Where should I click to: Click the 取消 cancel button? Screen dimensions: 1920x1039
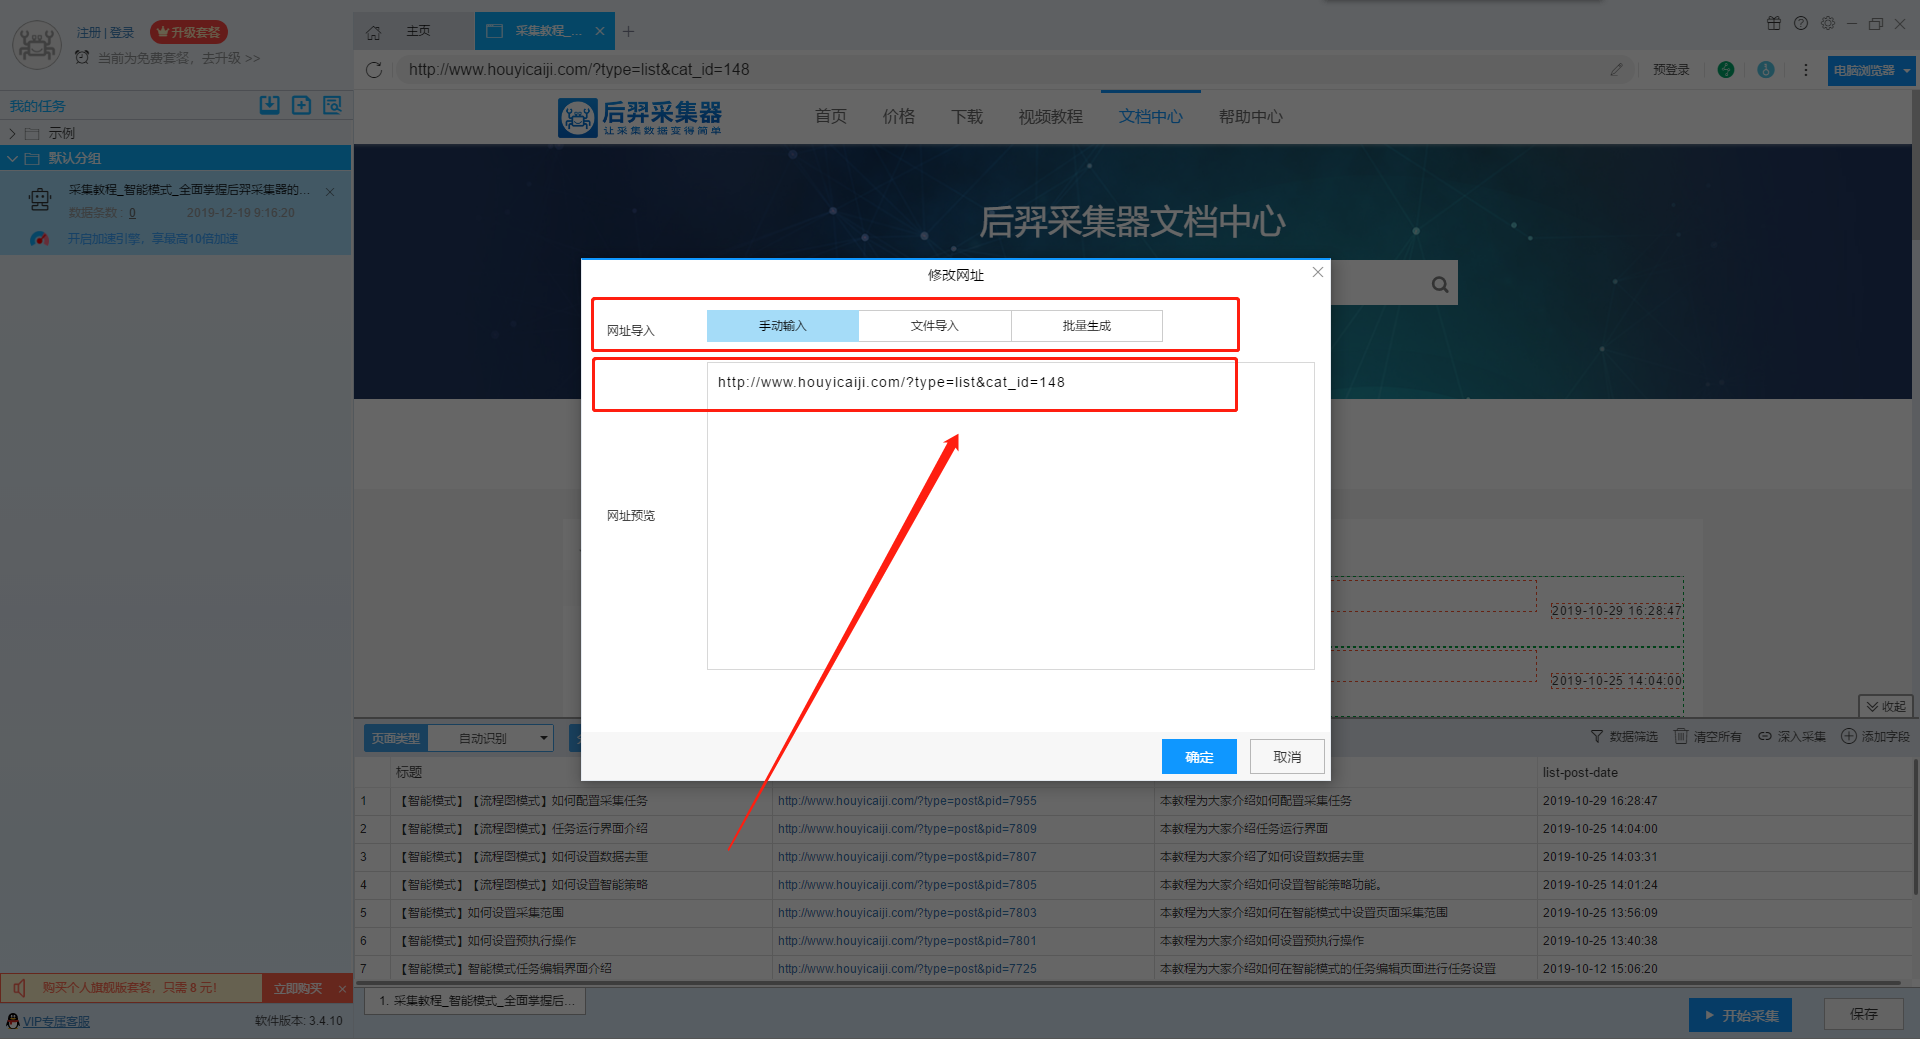(x=1287, y=757)
